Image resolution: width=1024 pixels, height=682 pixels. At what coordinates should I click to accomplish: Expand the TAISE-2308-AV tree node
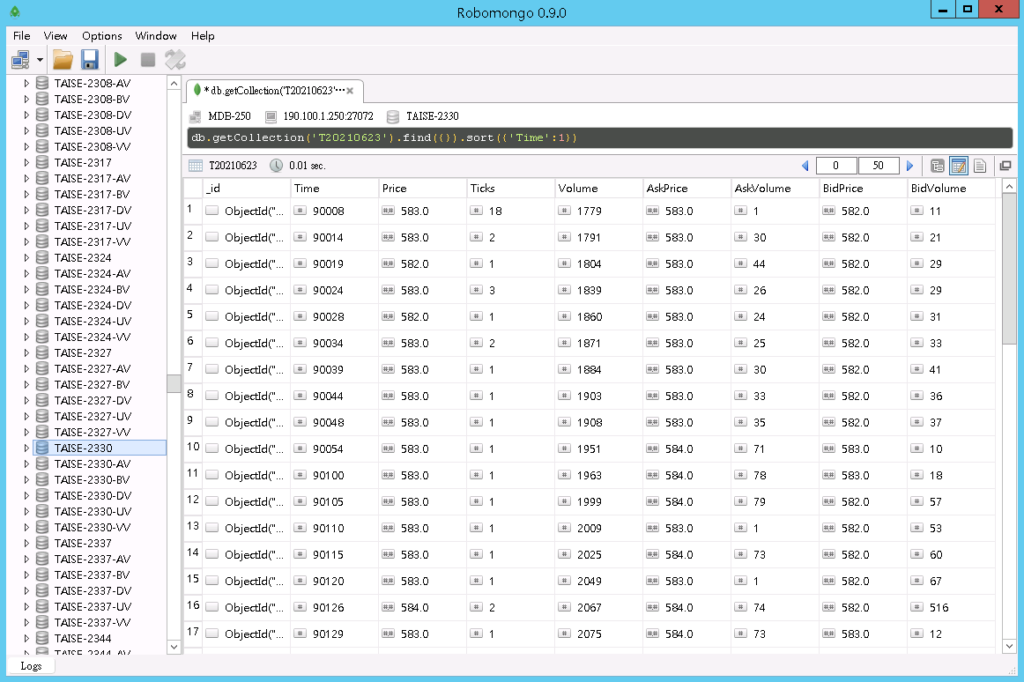pyautogui.click(x=26, y=84)
